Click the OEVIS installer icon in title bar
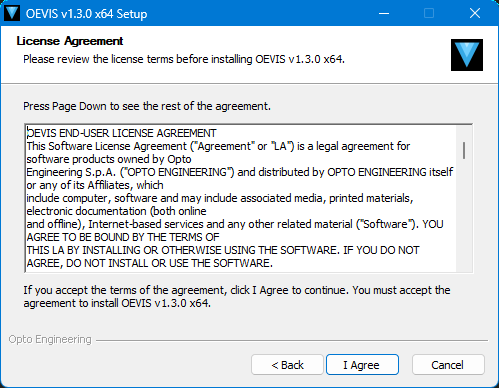499x388 pixels. coord(12,13)
